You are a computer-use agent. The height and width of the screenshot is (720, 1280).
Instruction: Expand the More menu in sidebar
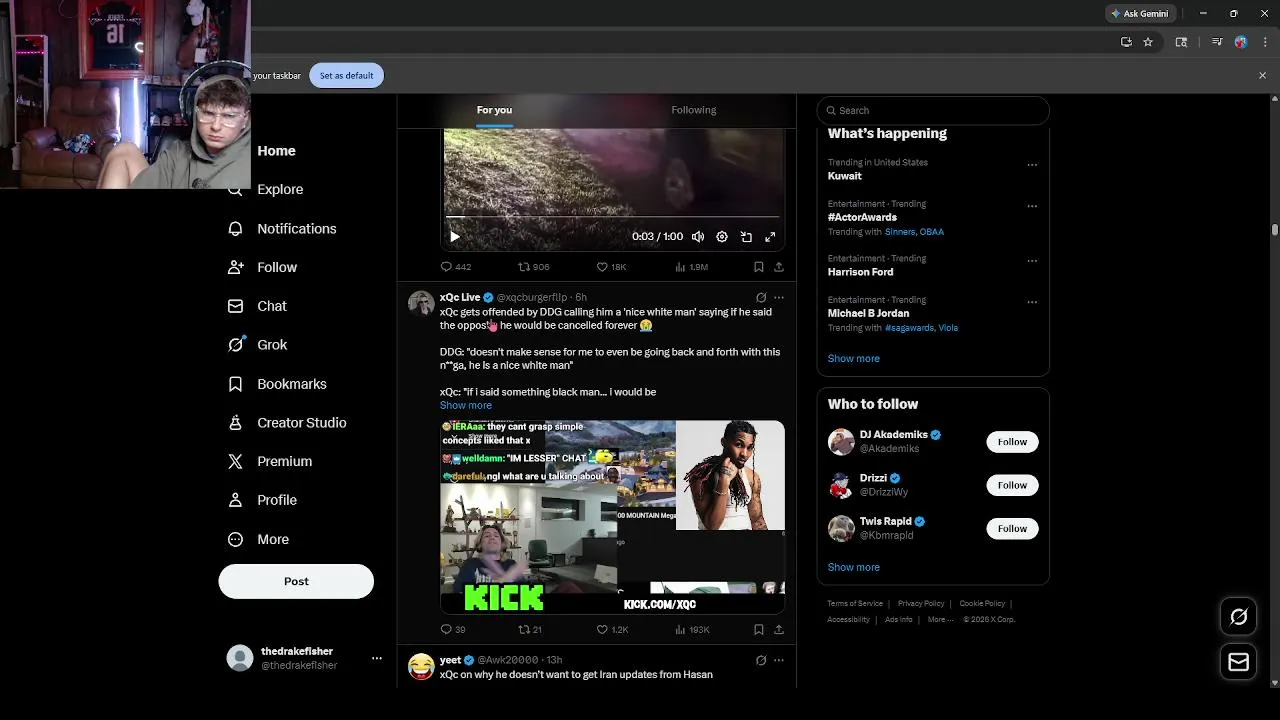click(273, 539)
